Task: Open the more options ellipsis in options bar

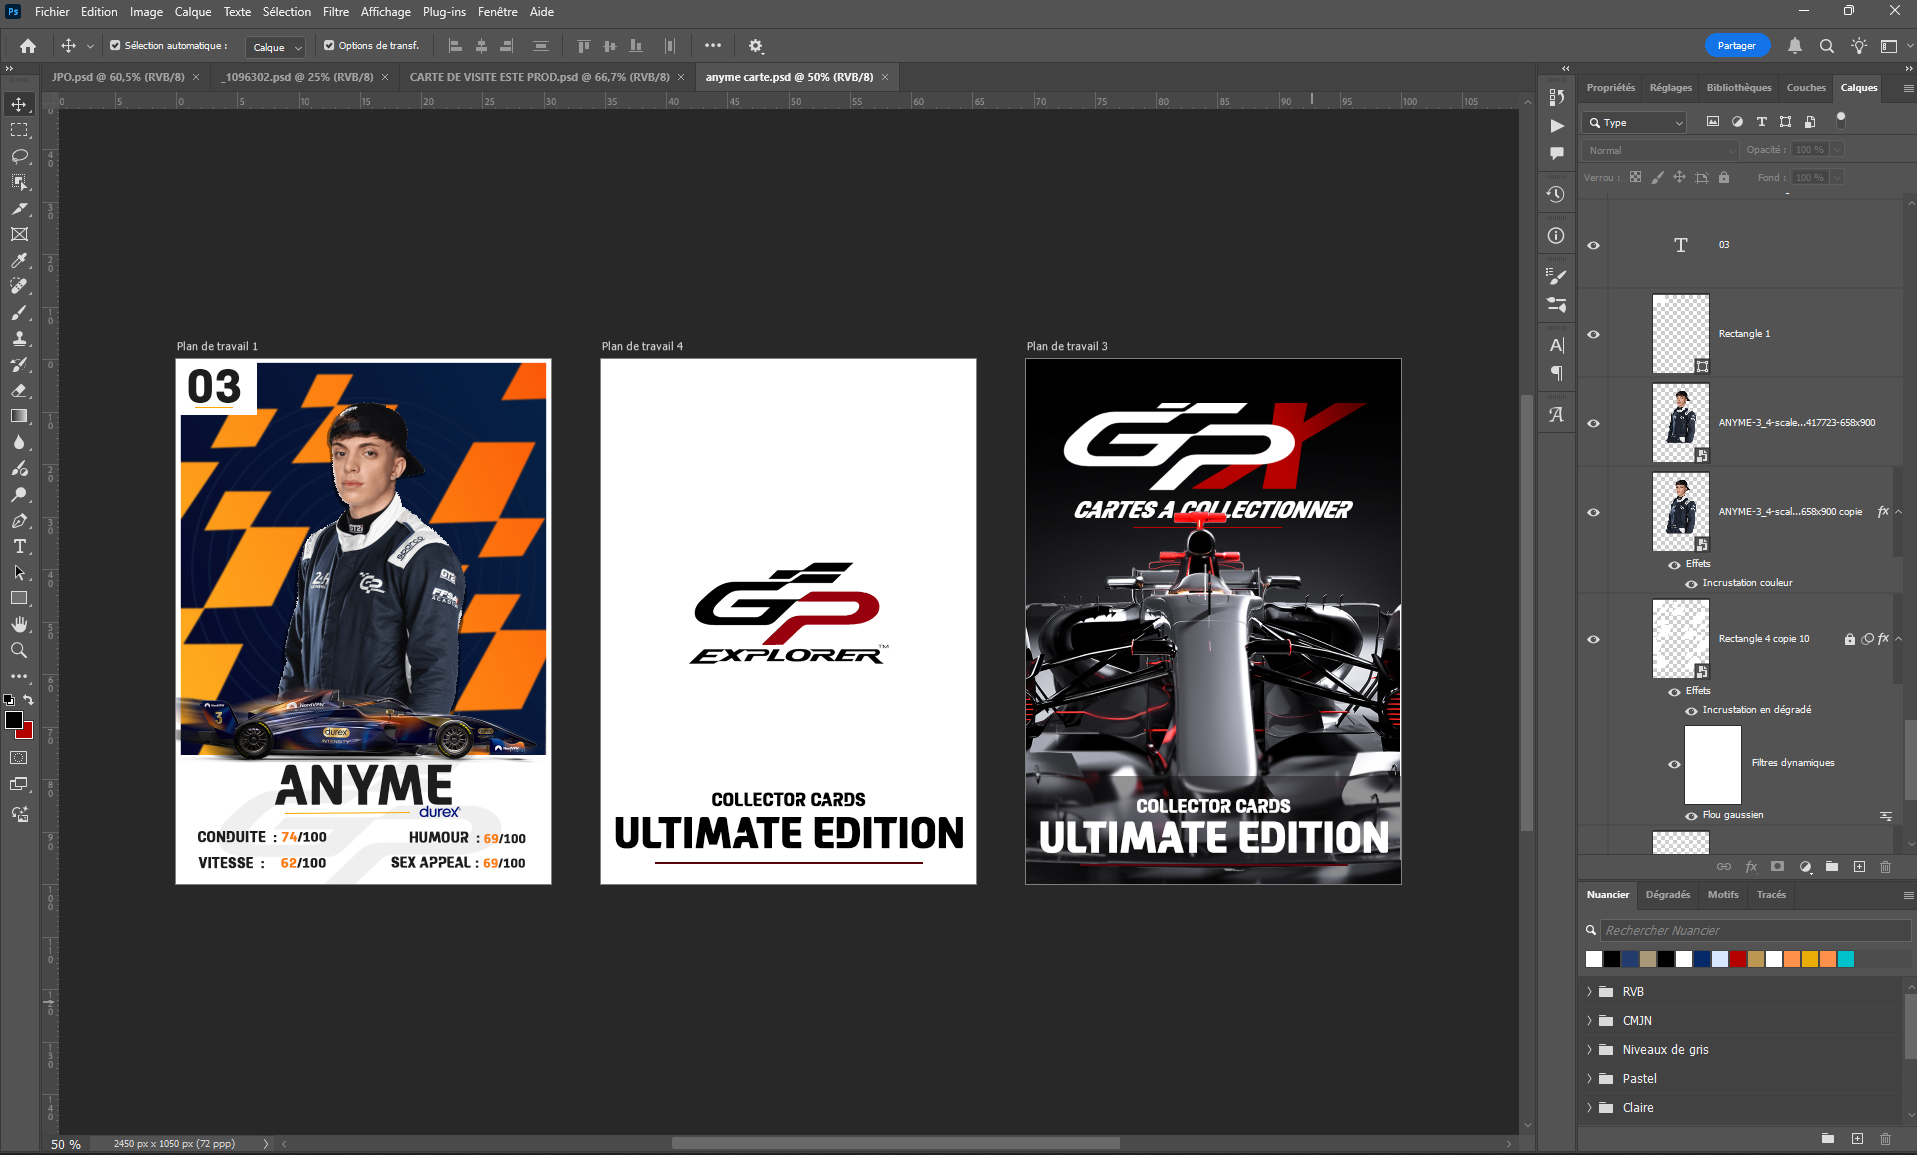Action: click(x=713, y=45)
